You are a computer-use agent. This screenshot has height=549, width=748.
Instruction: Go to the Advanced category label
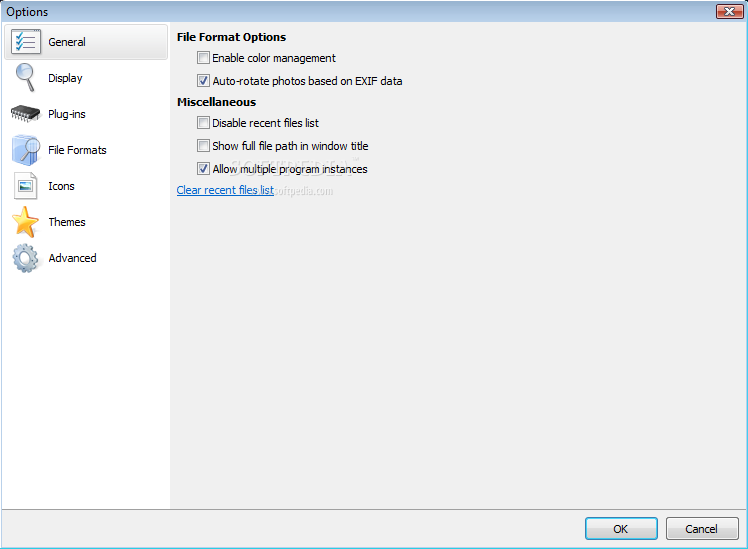tap(73, 258)
